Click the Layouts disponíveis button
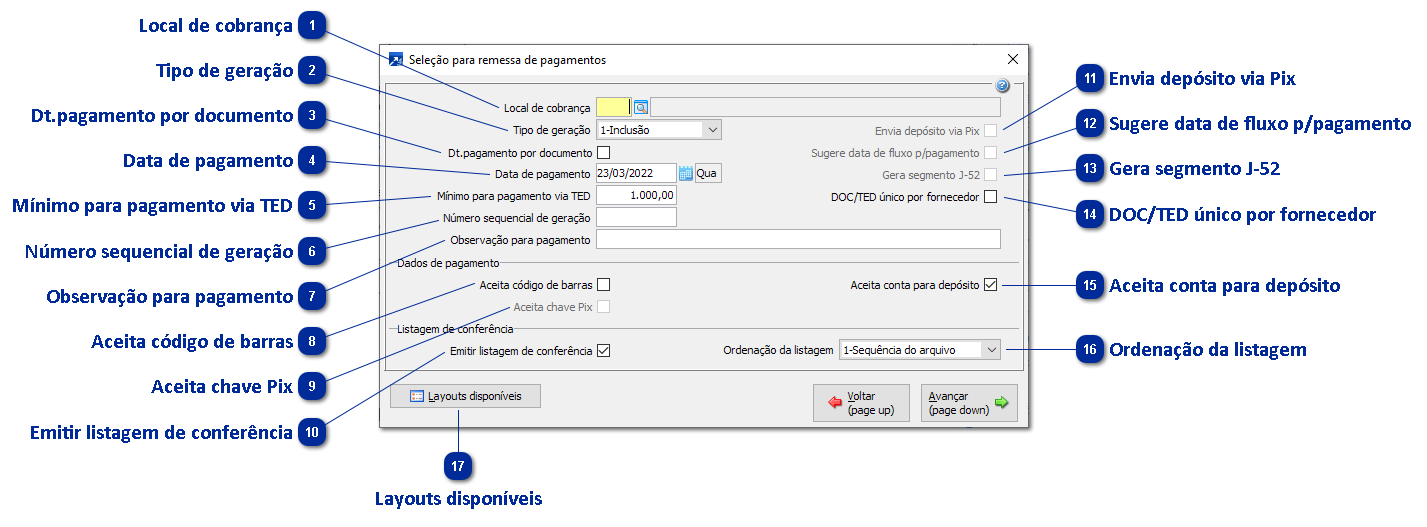 pos(466,396)
